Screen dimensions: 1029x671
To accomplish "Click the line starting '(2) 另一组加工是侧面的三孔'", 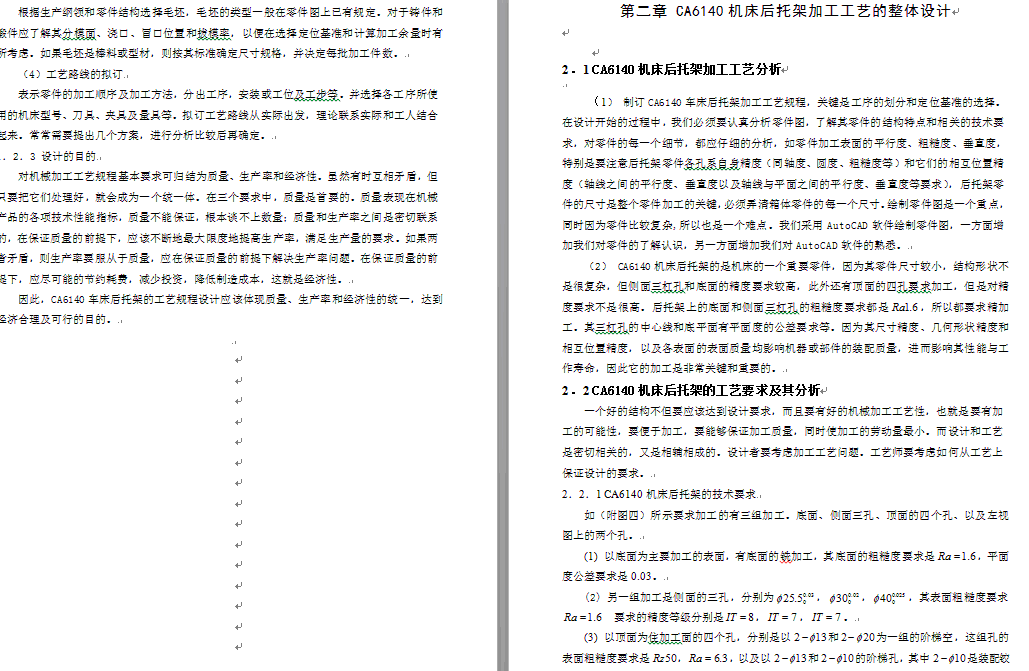I will pos(796,597).
